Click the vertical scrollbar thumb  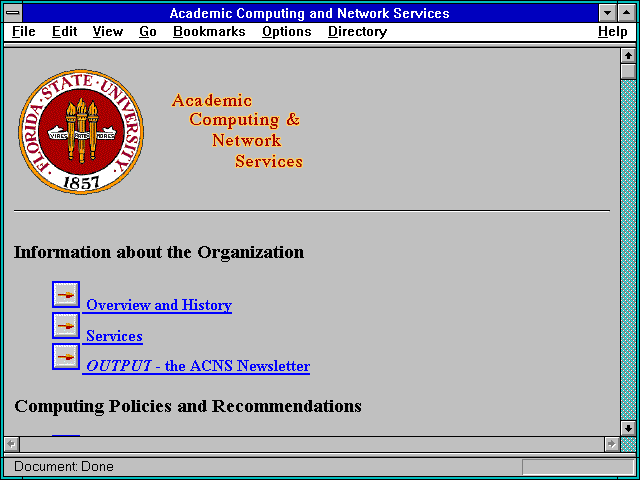(628, 71)
